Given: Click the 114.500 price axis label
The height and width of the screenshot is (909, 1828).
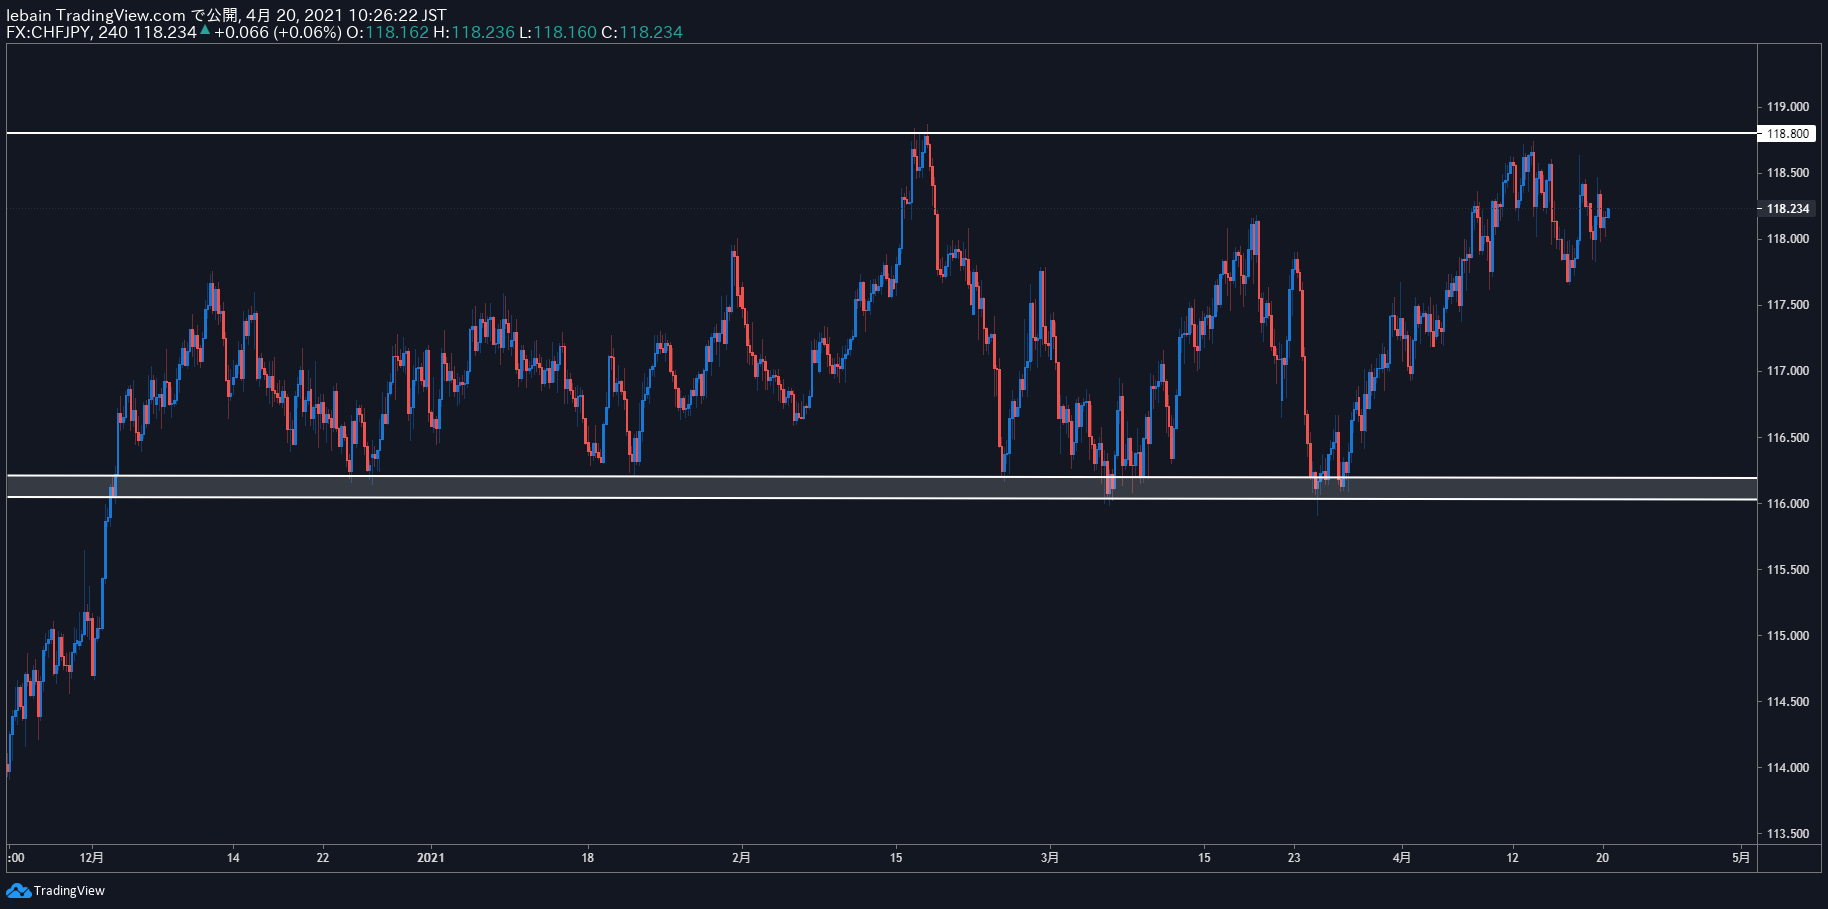Looking at the screenshot, I should point(1787,702).
